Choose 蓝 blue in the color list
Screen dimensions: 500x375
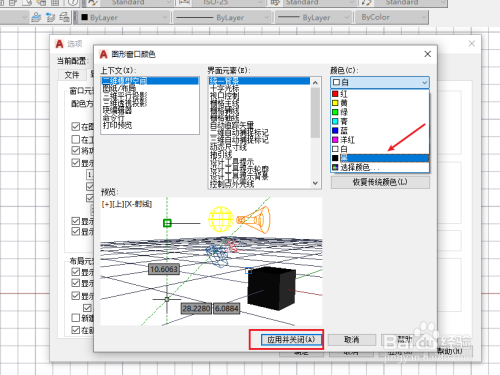pyautogui.click(x=380, y=130)
